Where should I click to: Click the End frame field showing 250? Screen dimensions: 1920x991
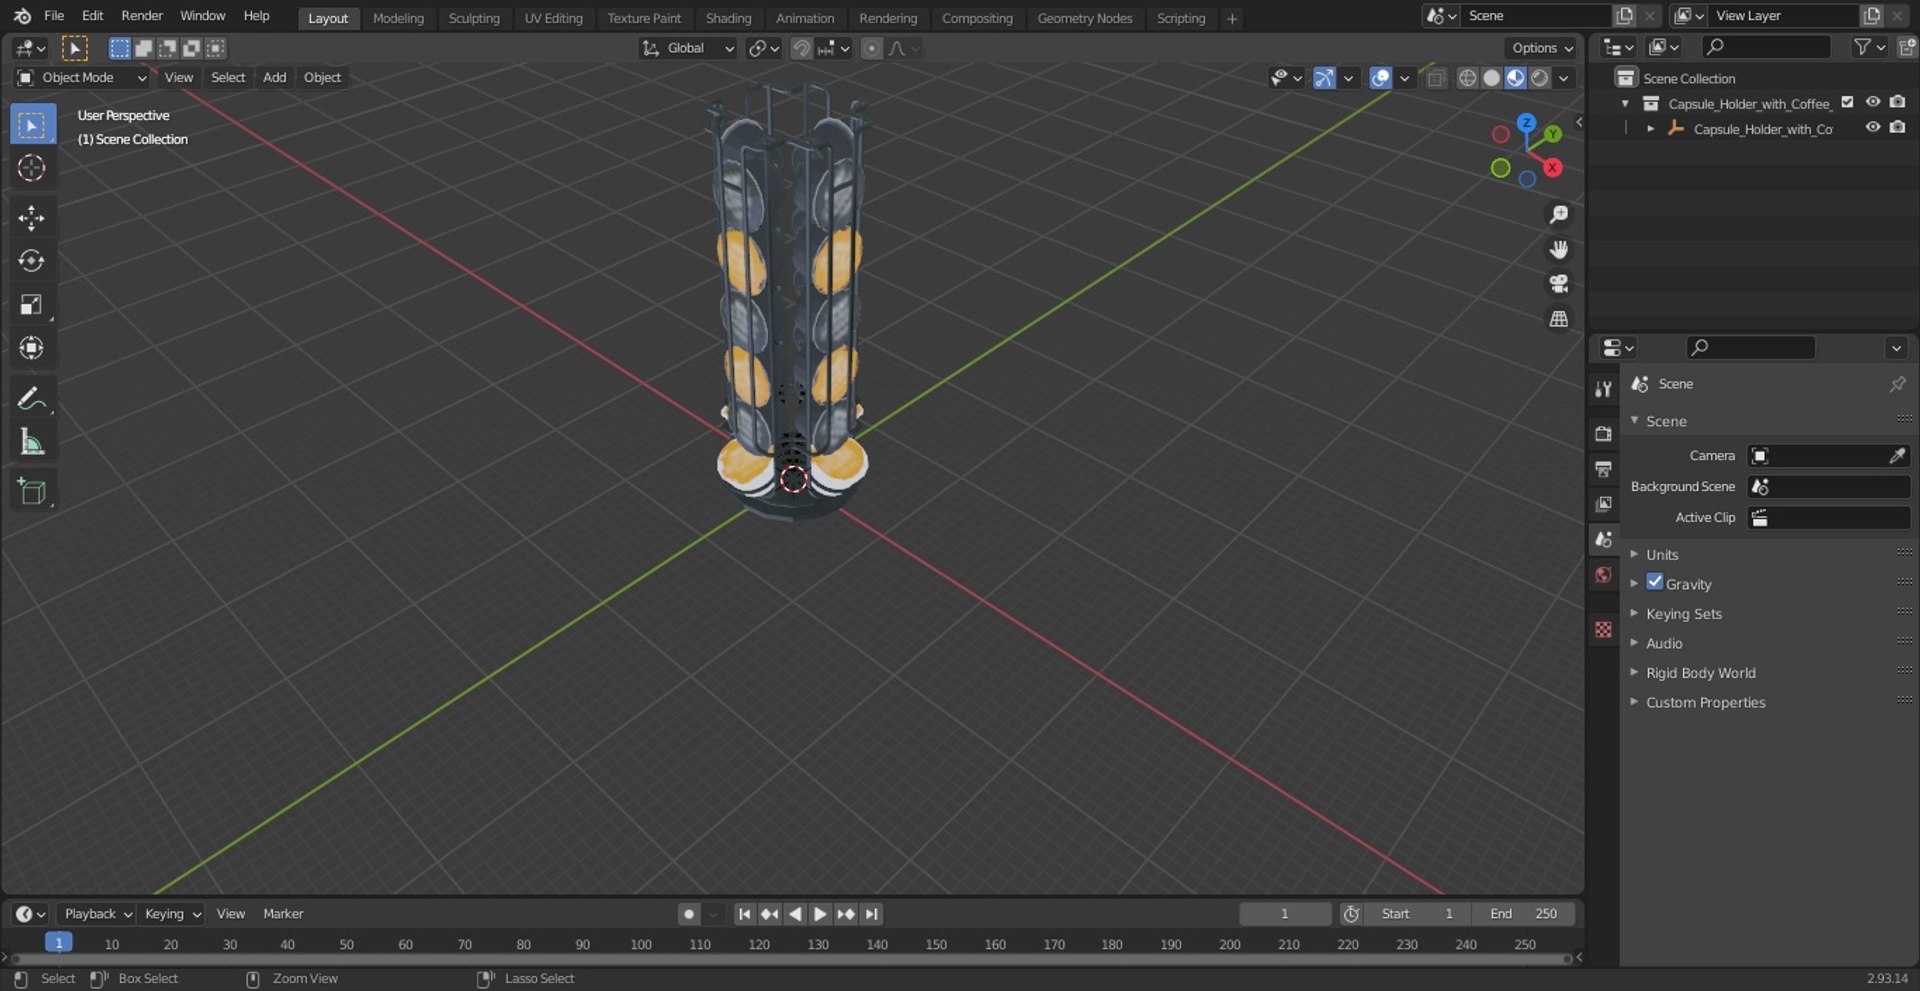click(x=1523, y=914)
